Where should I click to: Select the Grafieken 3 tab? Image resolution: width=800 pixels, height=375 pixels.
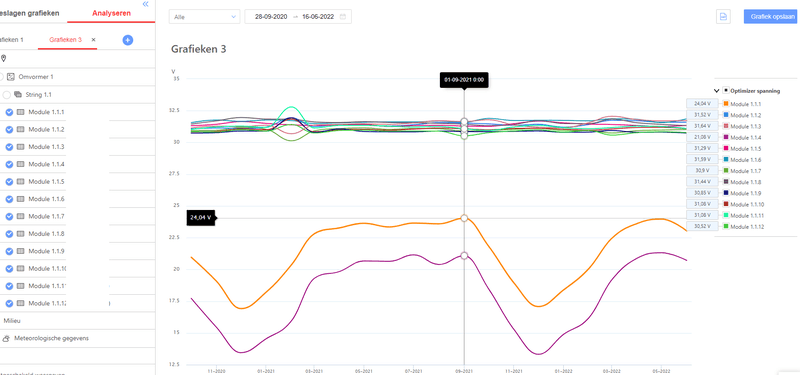66,39
